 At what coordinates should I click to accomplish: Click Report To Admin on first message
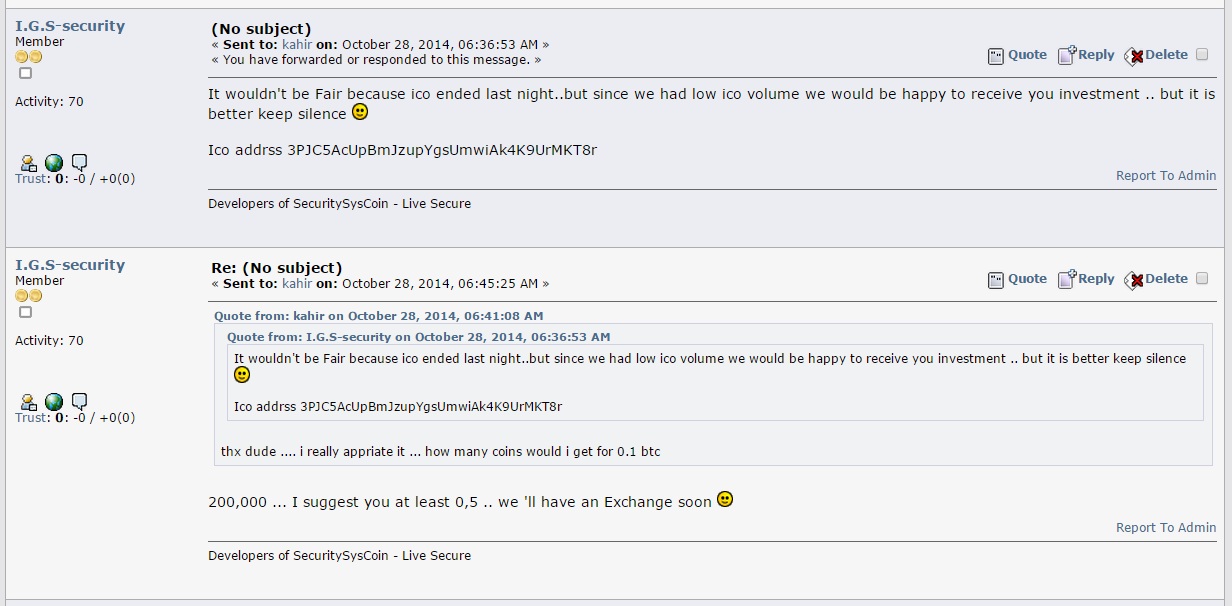1166,176
